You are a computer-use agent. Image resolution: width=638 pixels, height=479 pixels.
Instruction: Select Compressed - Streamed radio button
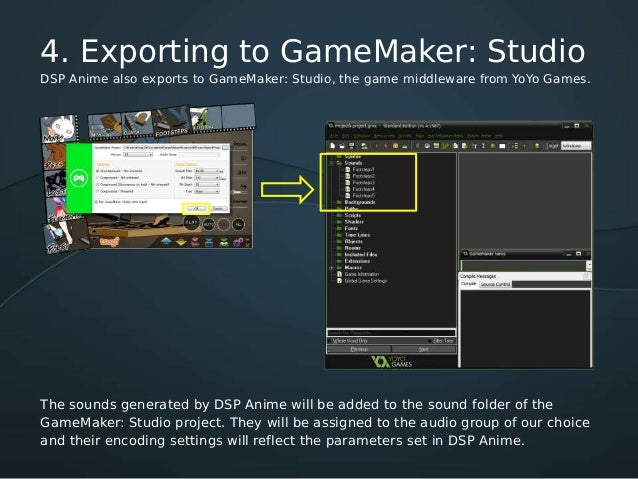tap(97, 191)
